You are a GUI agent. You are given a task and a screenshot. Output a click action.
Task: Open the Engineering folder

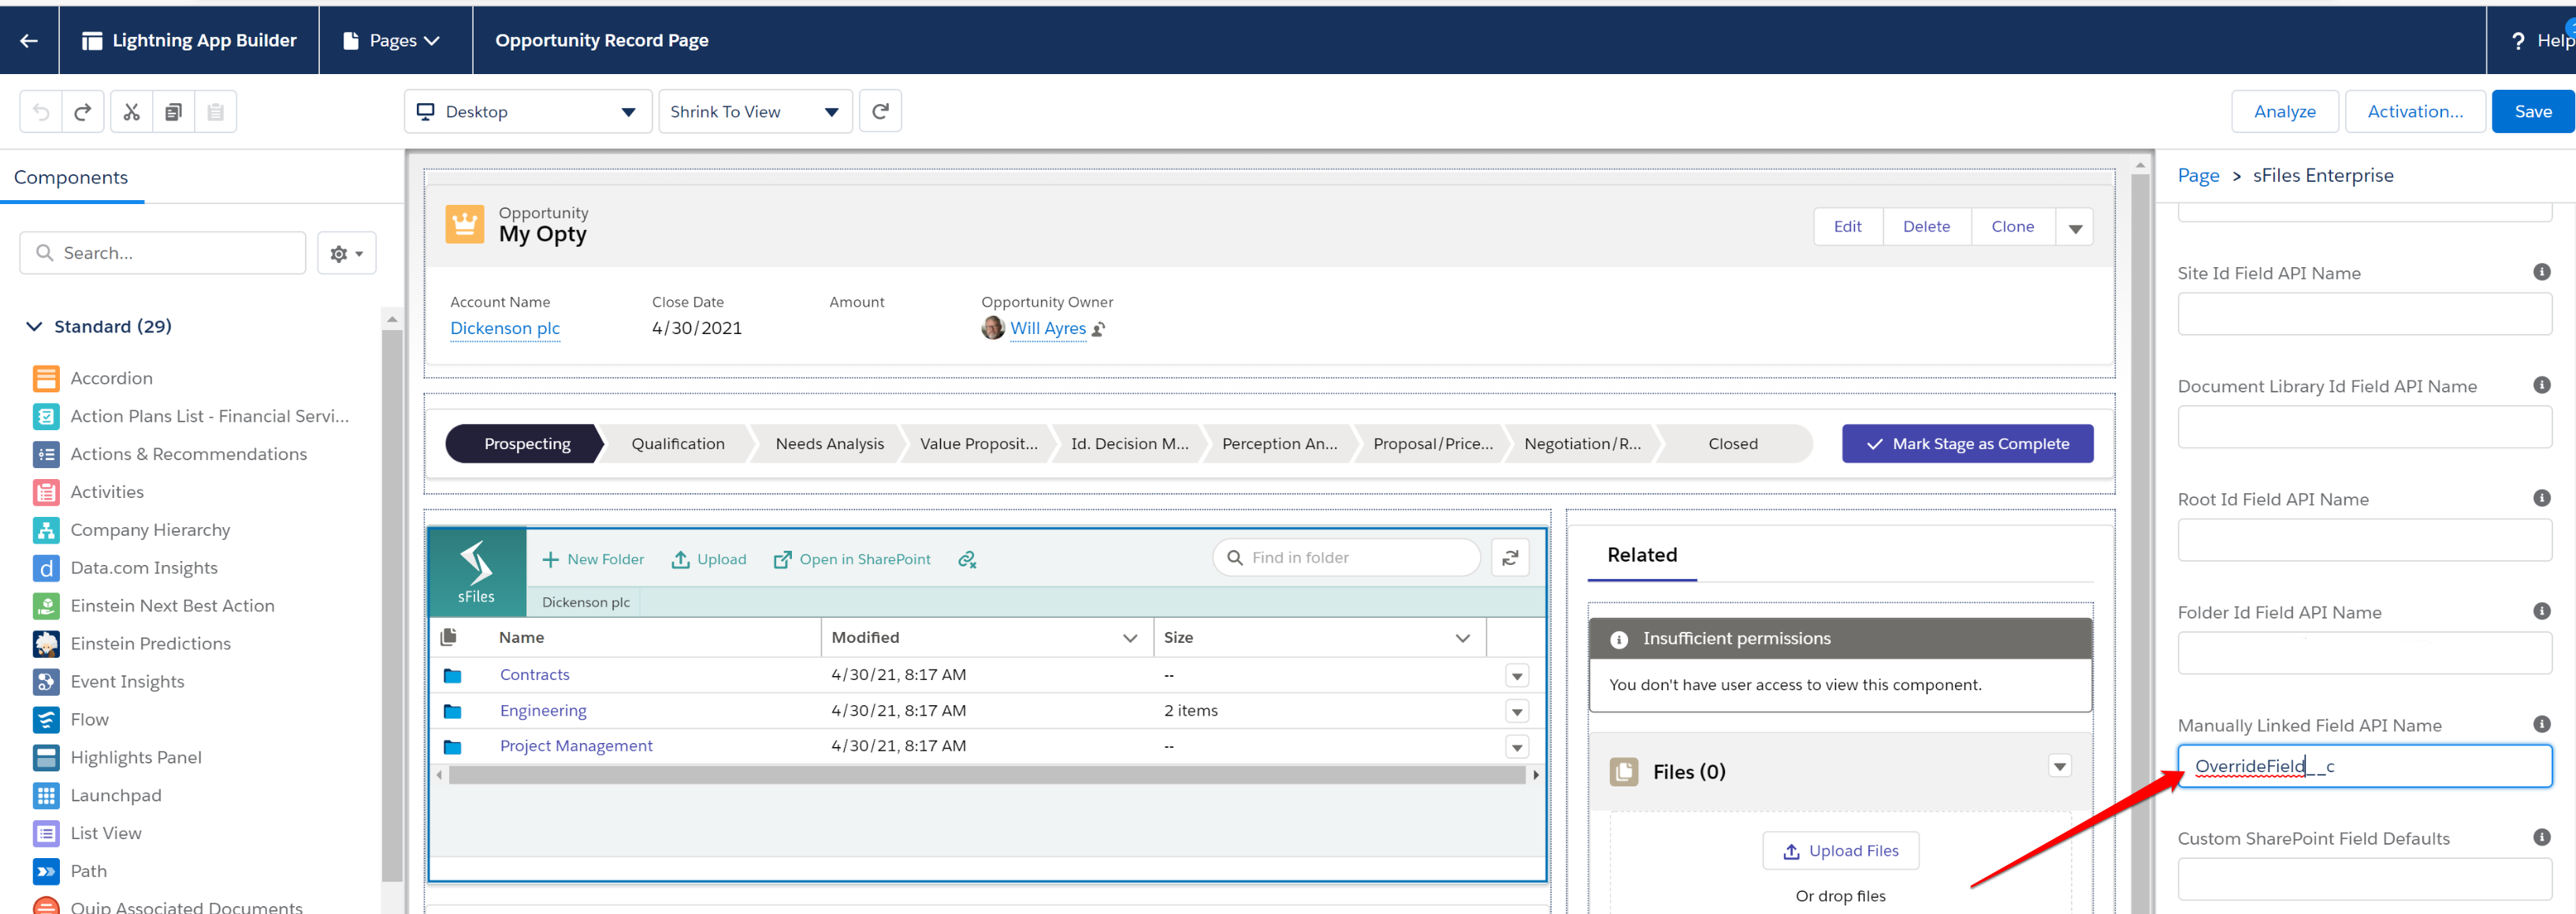click(543, 711)
